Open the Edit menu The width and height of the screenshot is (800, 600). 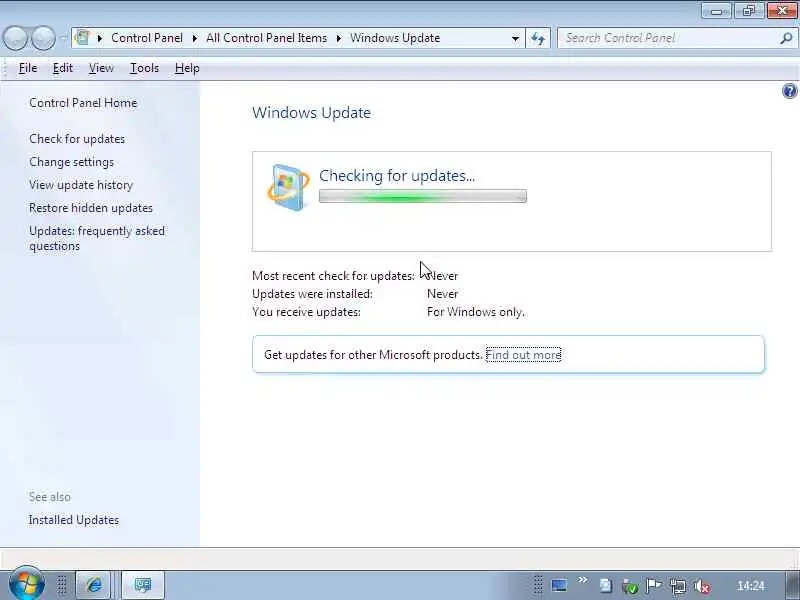(63, 68)
